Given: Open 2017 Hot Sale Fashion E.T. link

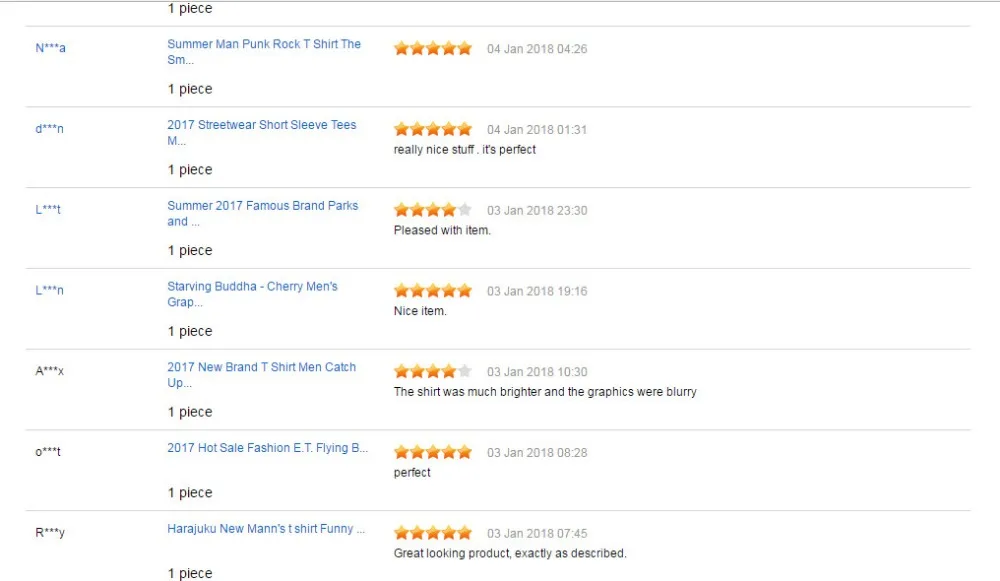Looking at the screenshot, I should tap(268, 448).
